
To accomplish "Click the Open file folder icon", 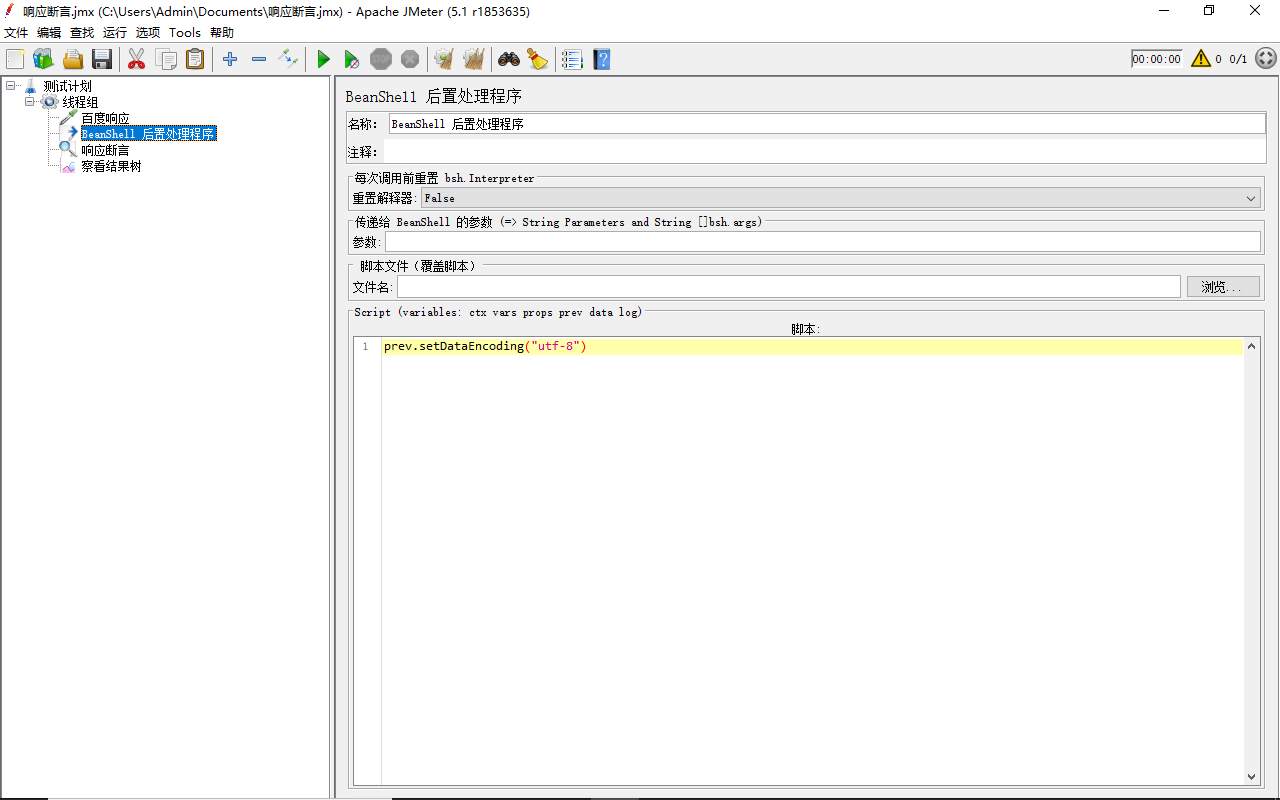I will point(73,60).
